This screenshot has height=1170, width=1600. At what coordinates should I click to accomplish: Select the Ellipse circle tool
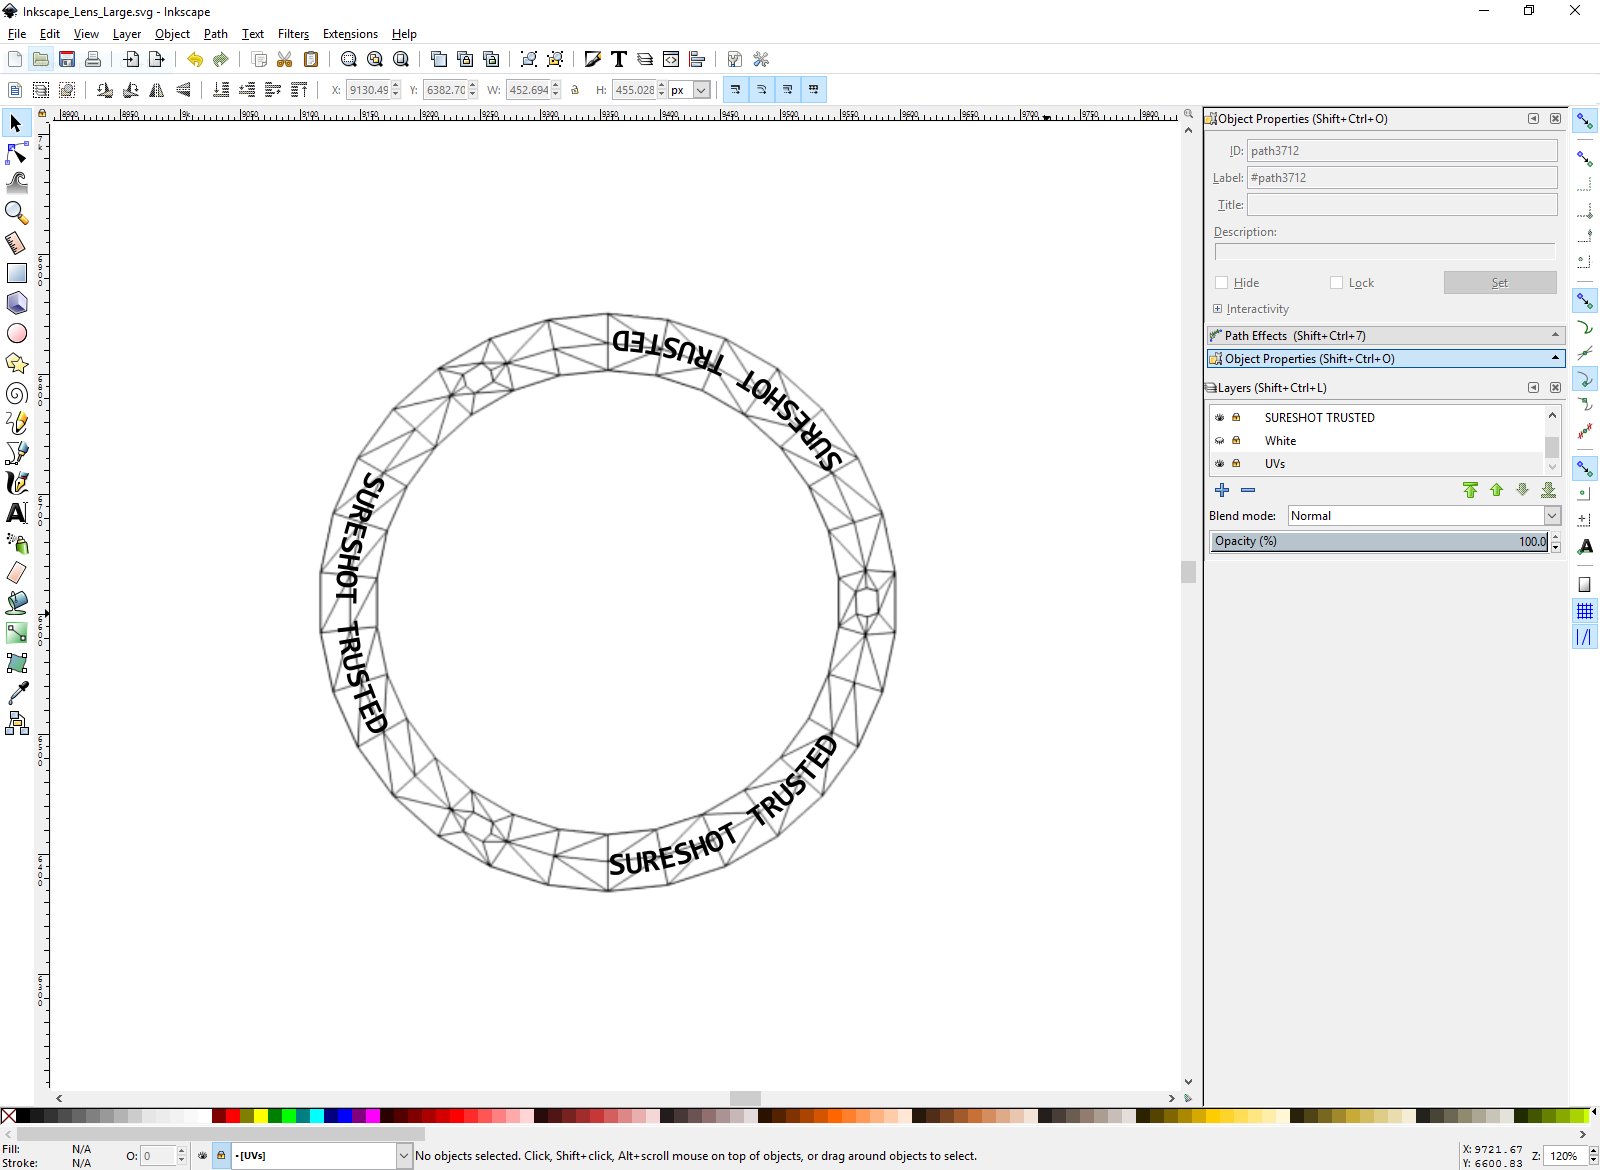[16, 333]
